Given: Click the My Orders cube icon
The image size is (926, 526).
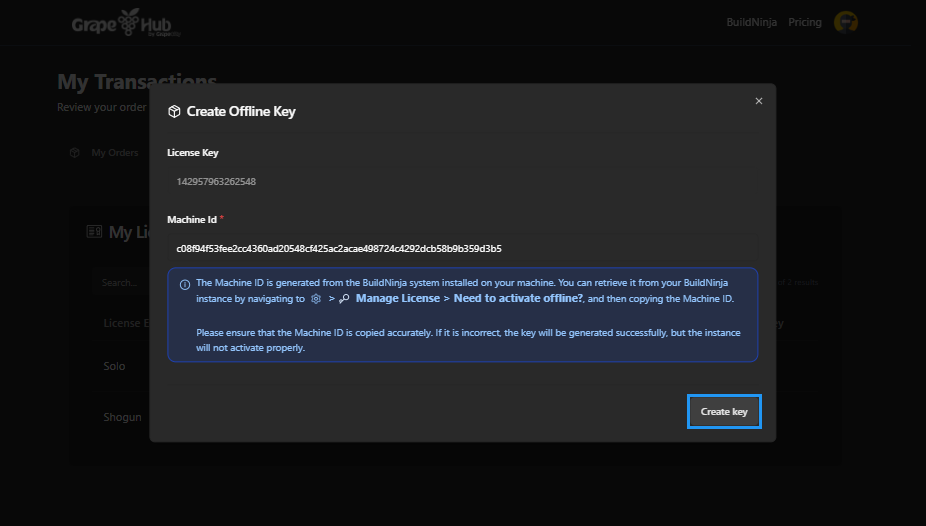Looking at the screenshot, I should [x=74, y=153].
